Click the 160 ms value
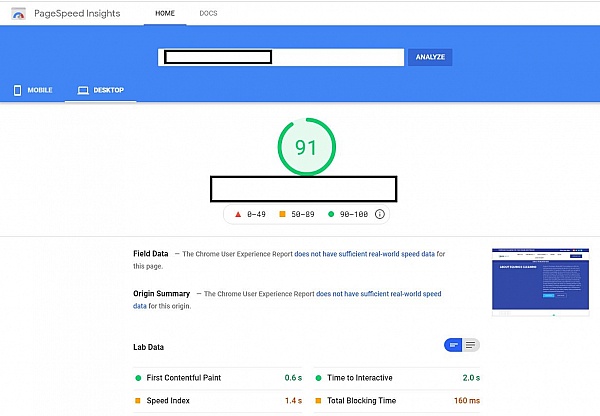600x416 pixels. pos(467,401)
